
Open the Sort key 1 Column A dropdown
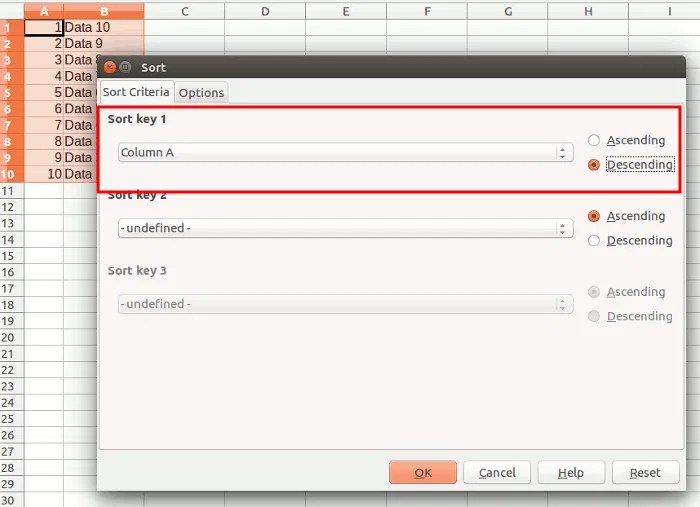coord(346,153)
